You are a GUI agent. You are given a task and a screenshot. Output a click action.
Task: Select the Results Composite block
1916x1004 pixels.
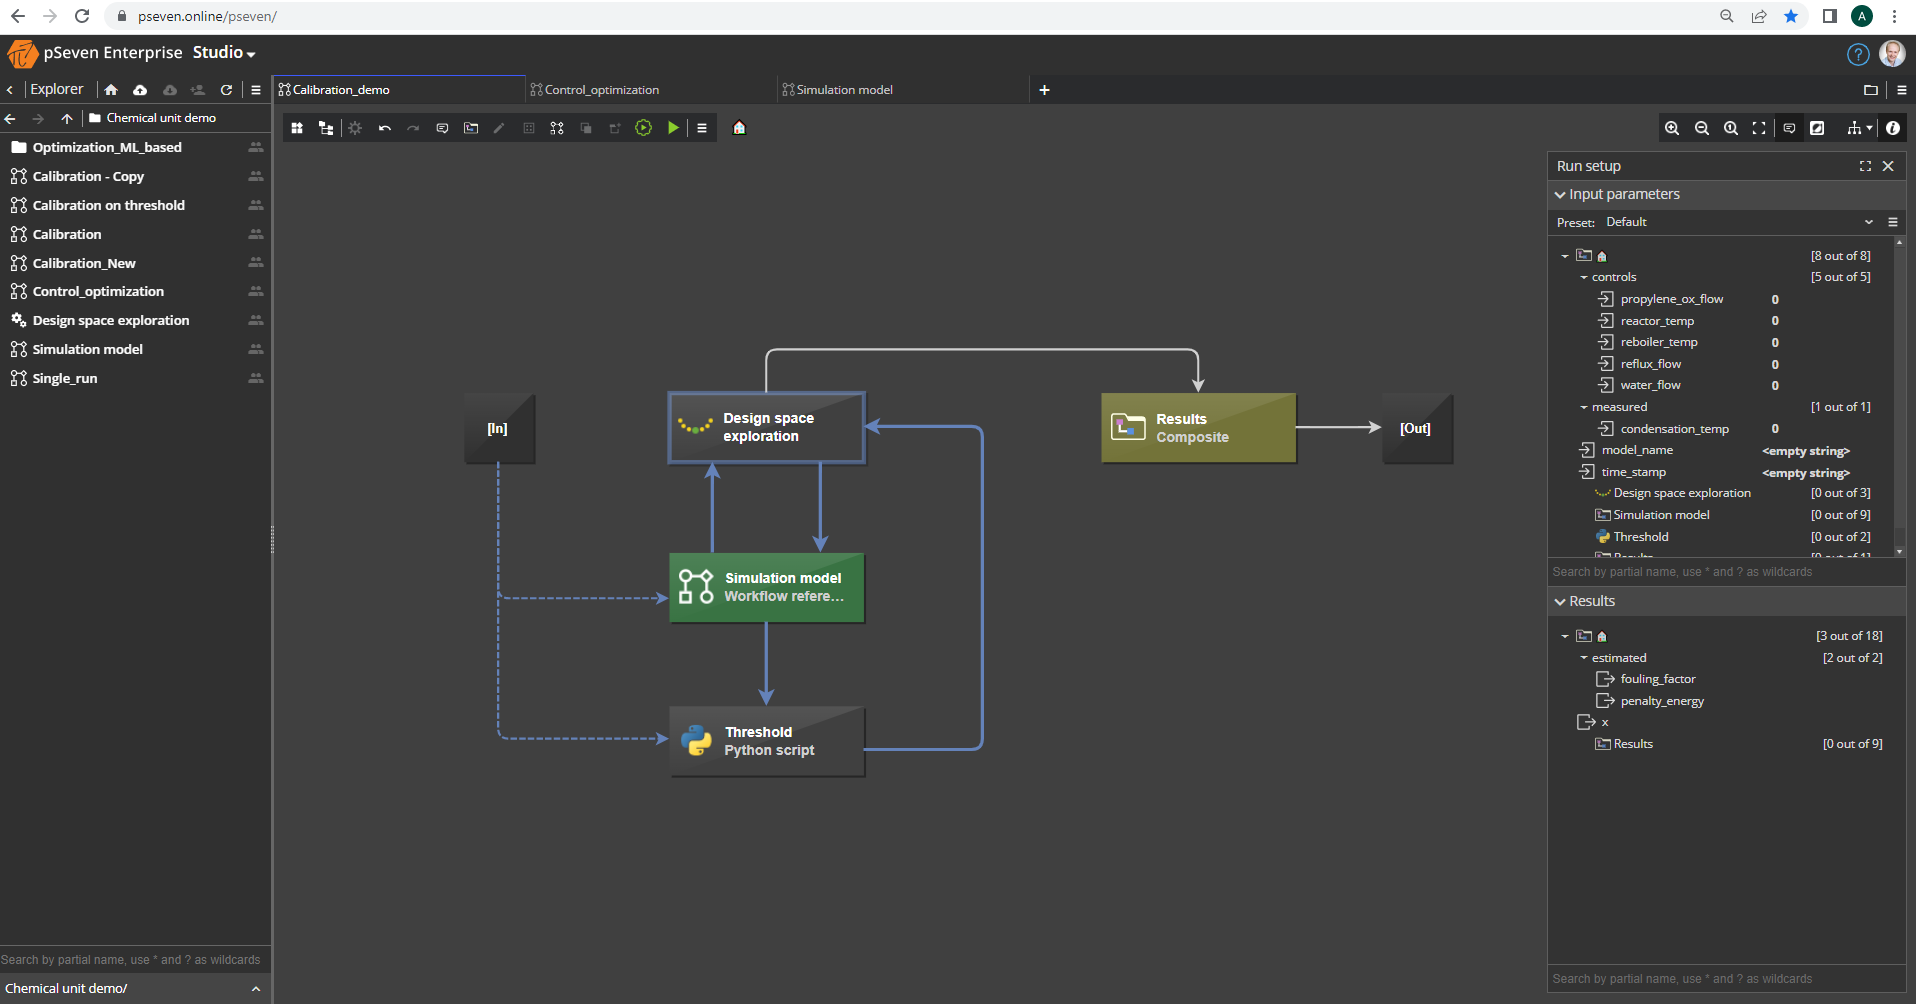tap(1199, 428)
